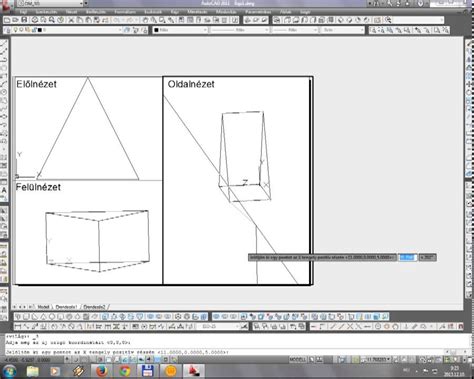Image resolution: width=474 pixels, height=379 pixels.
Task: Click the second dynamic input value field
Action: coord(427,257)
